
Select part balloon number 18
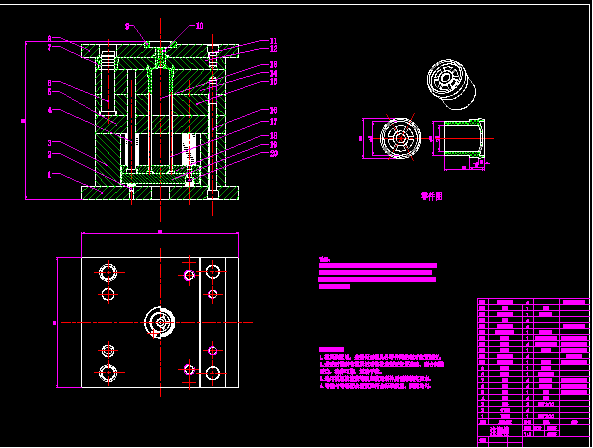click(273, 135)
